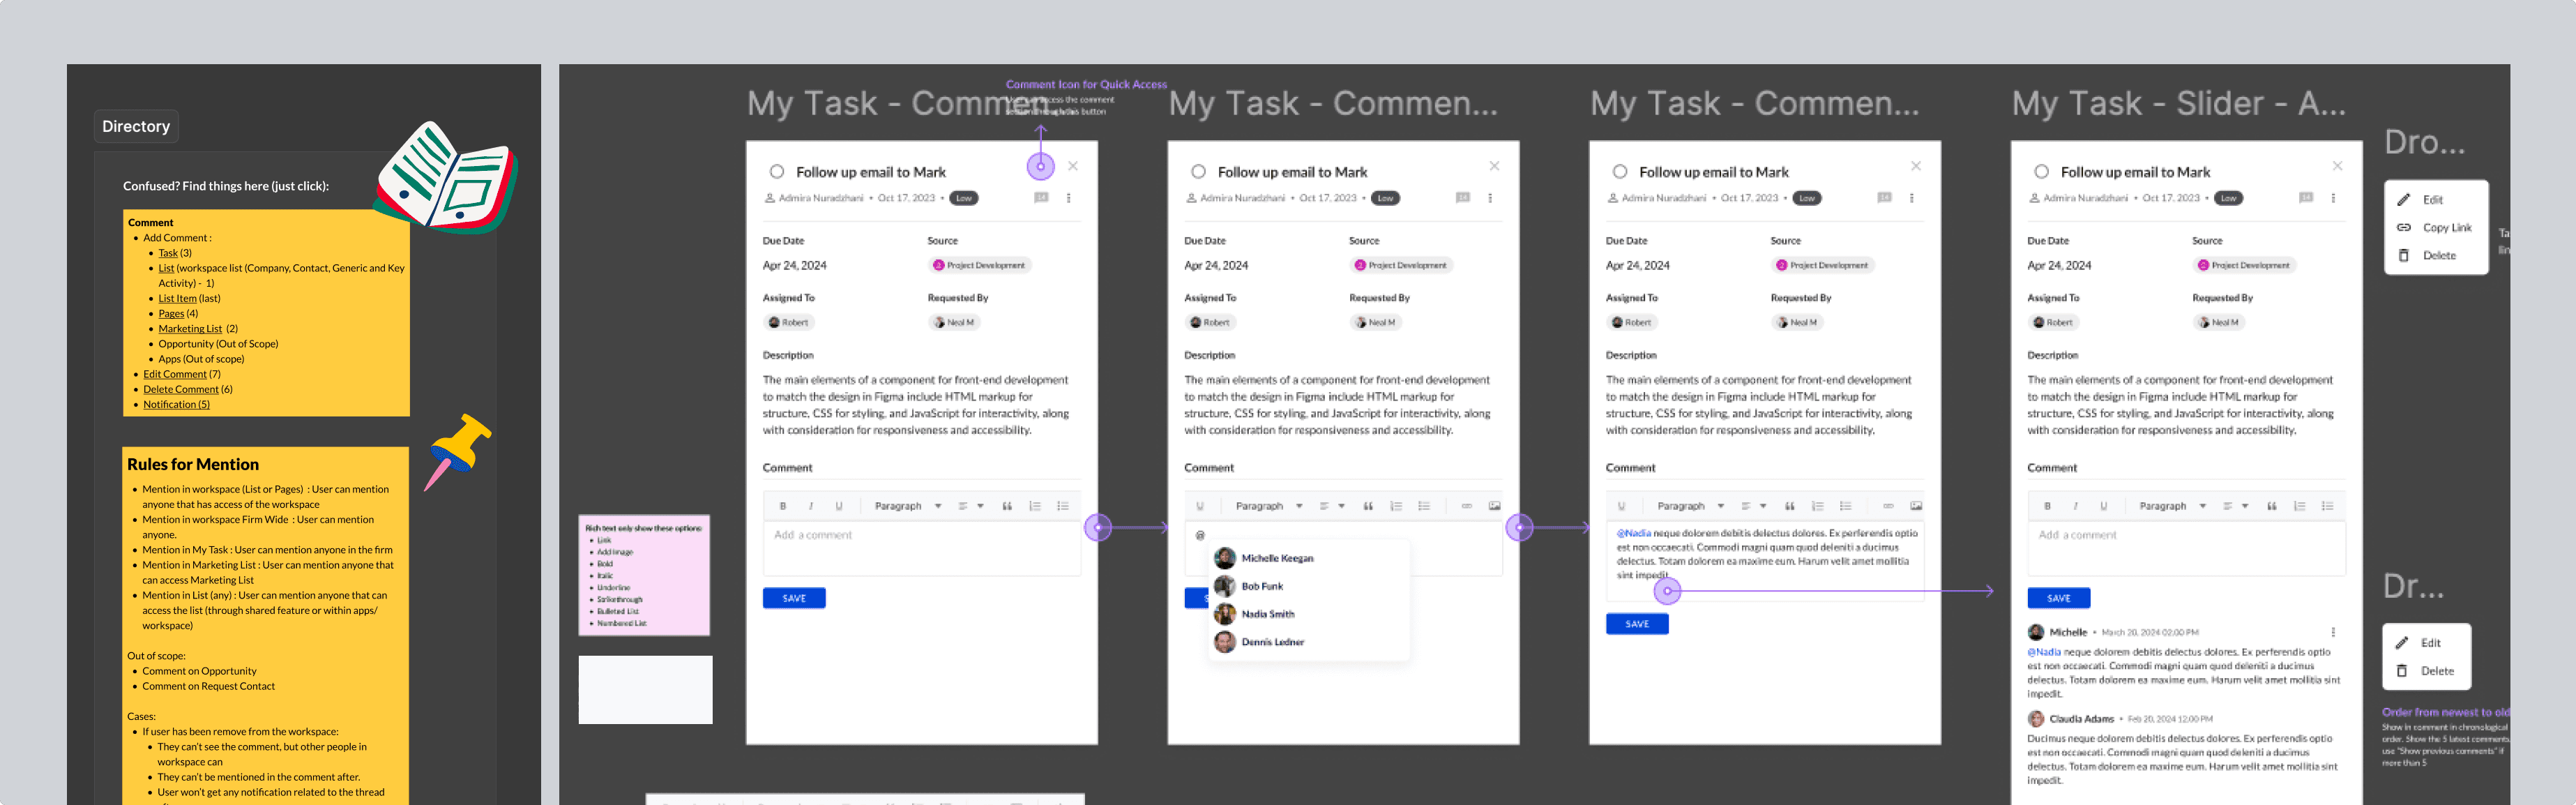Open text alignment dropdown in Slider frame
Viewport: 2576px width, 805px height.
(2235, 506)
